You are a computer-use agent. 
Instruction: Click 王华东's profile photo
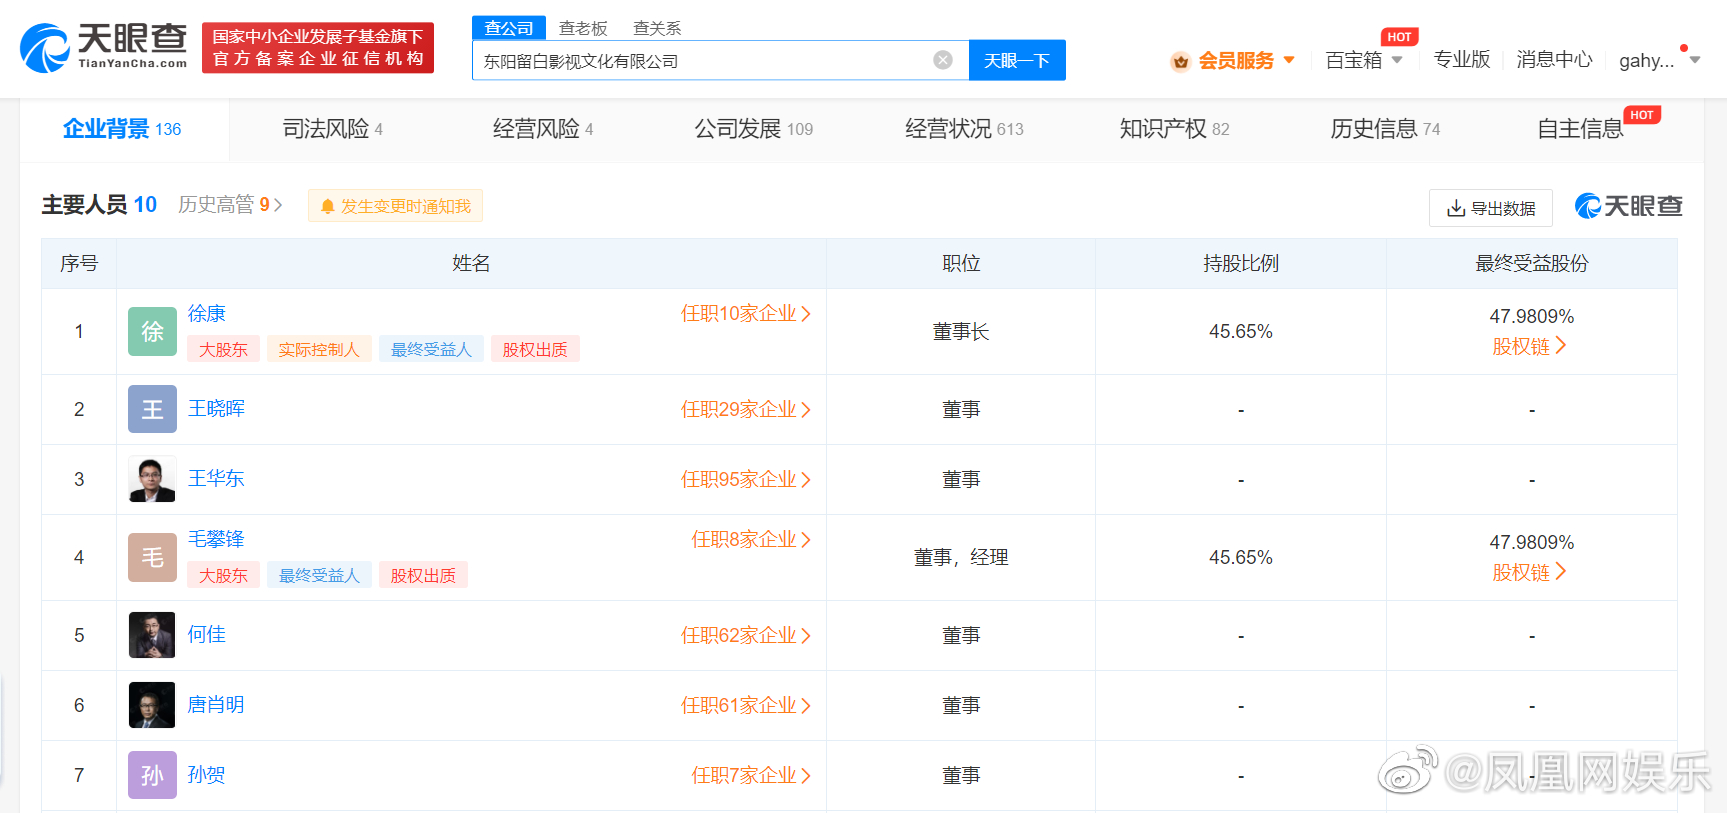point(152,479)
